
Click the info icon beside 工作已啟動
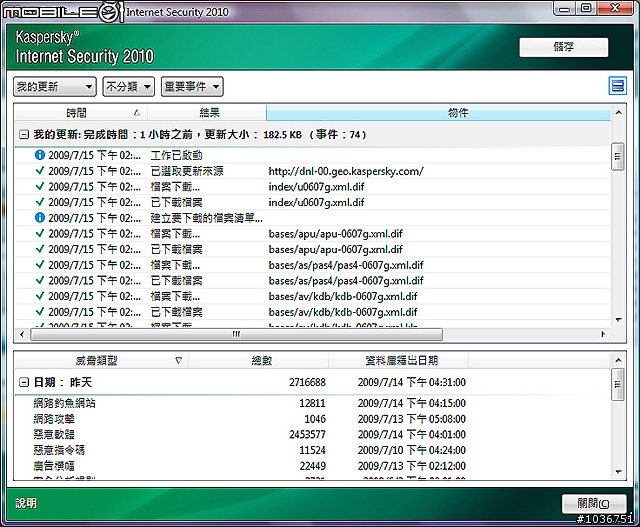click(40, 155)
